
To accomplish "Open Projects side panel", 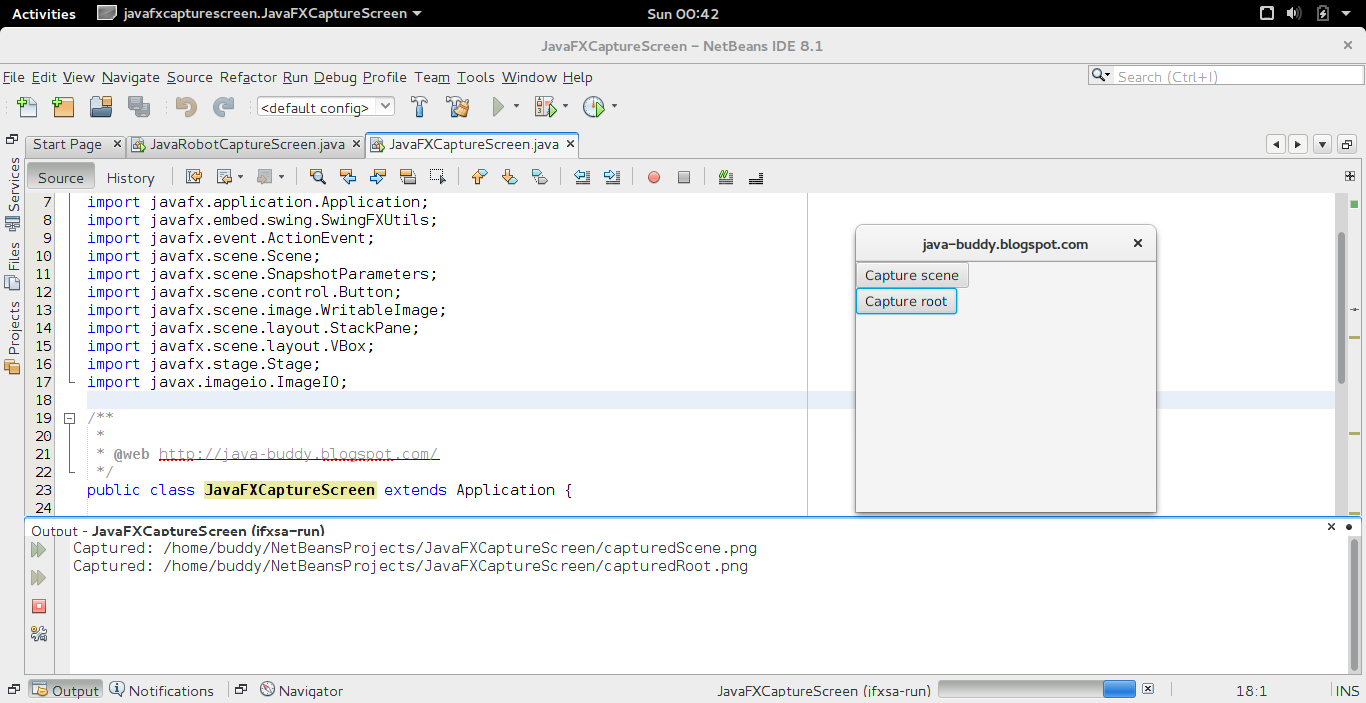I will tap(13, 338).
